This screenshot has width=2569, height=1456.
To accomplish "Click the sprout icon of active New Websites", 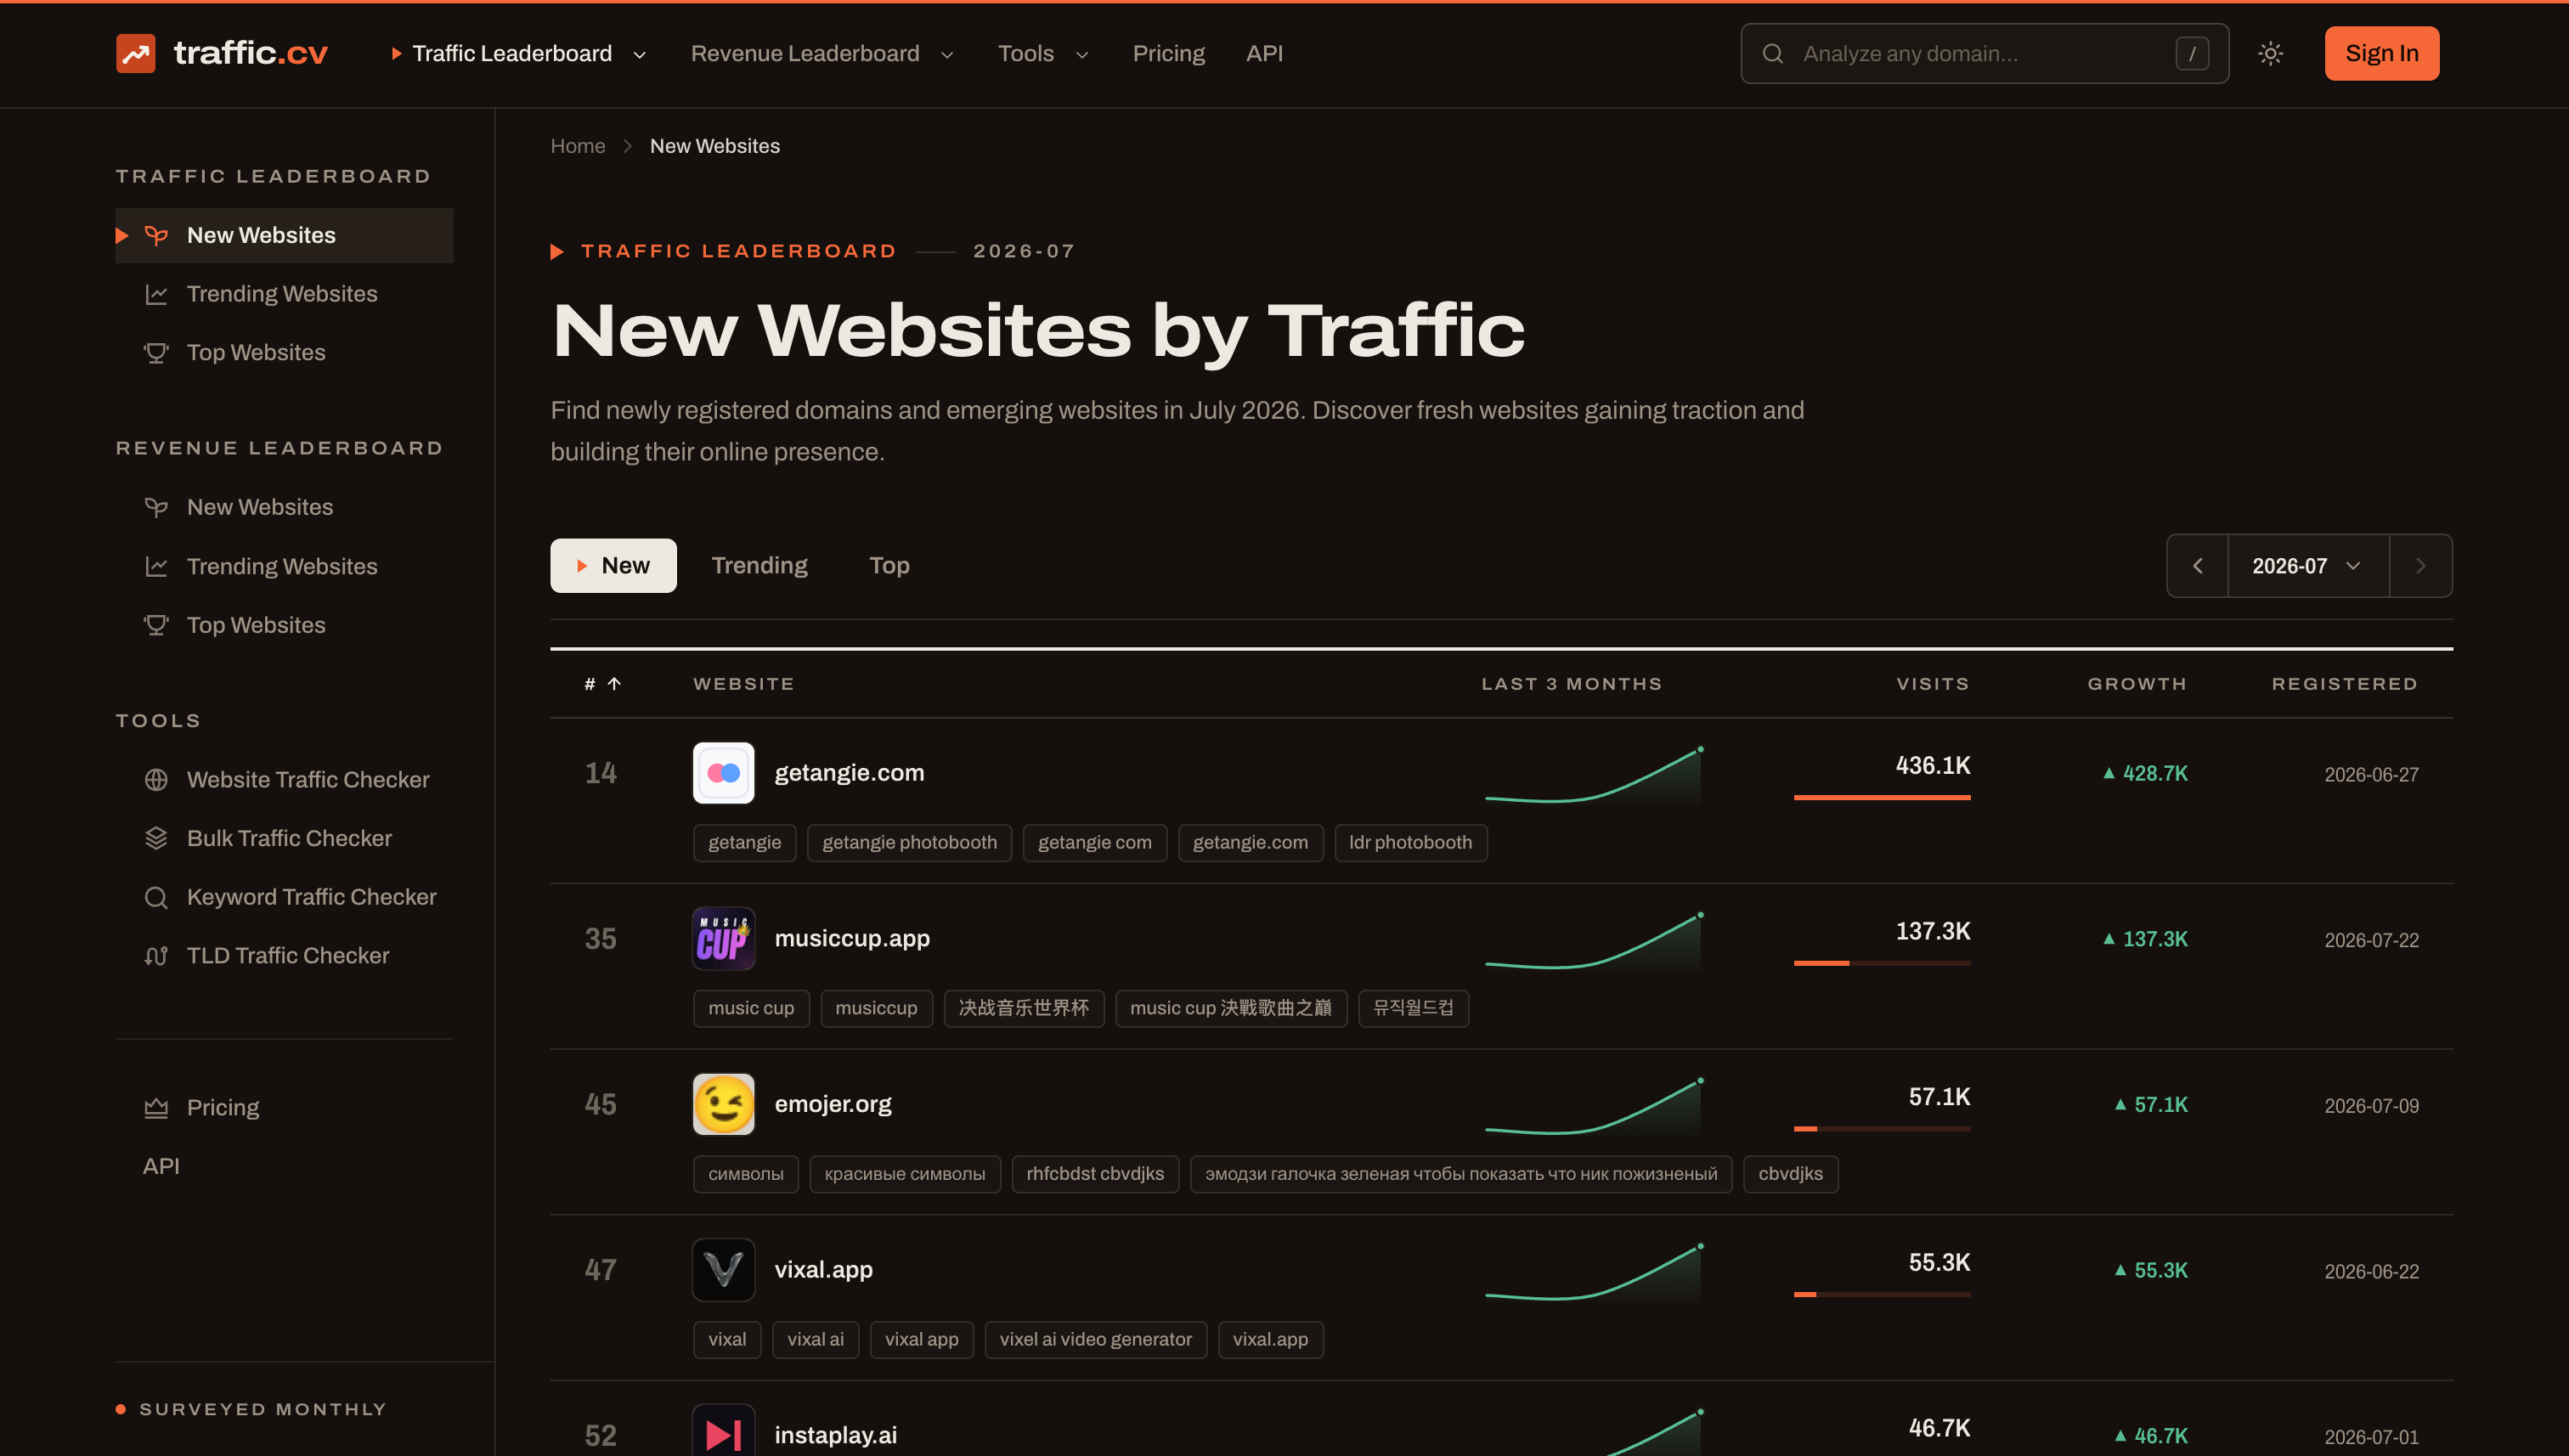I will coord(156,236).
